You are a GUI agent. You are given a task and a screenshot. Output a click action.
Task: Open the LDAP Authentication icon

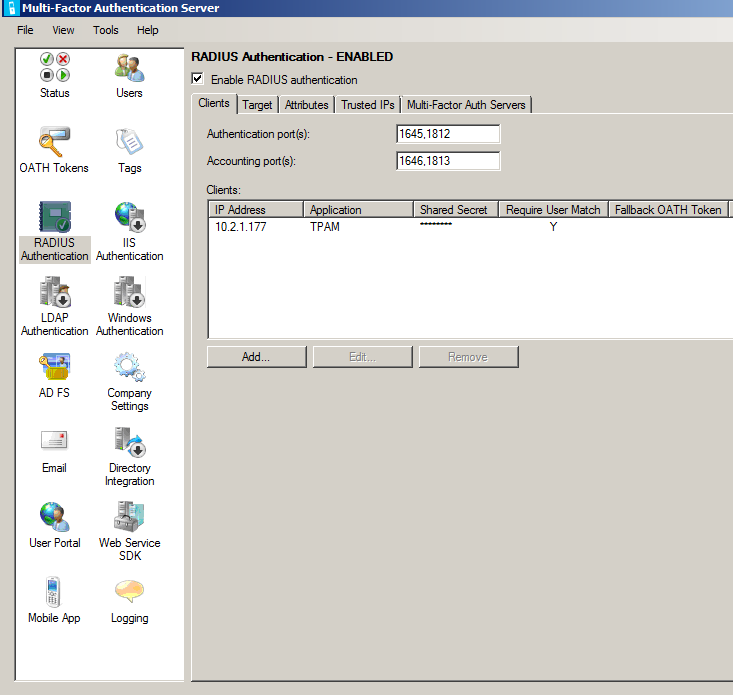[55, 291]
